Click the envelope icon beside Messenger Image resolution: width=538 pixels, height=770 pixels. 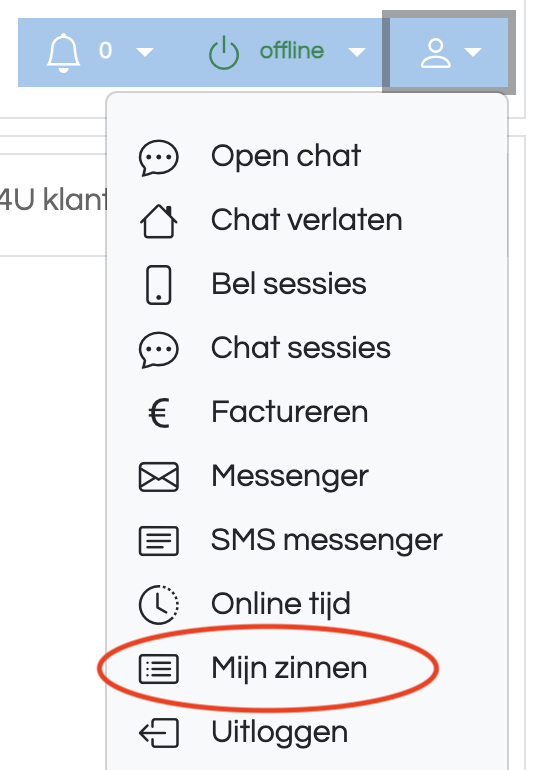coord(159,477)
